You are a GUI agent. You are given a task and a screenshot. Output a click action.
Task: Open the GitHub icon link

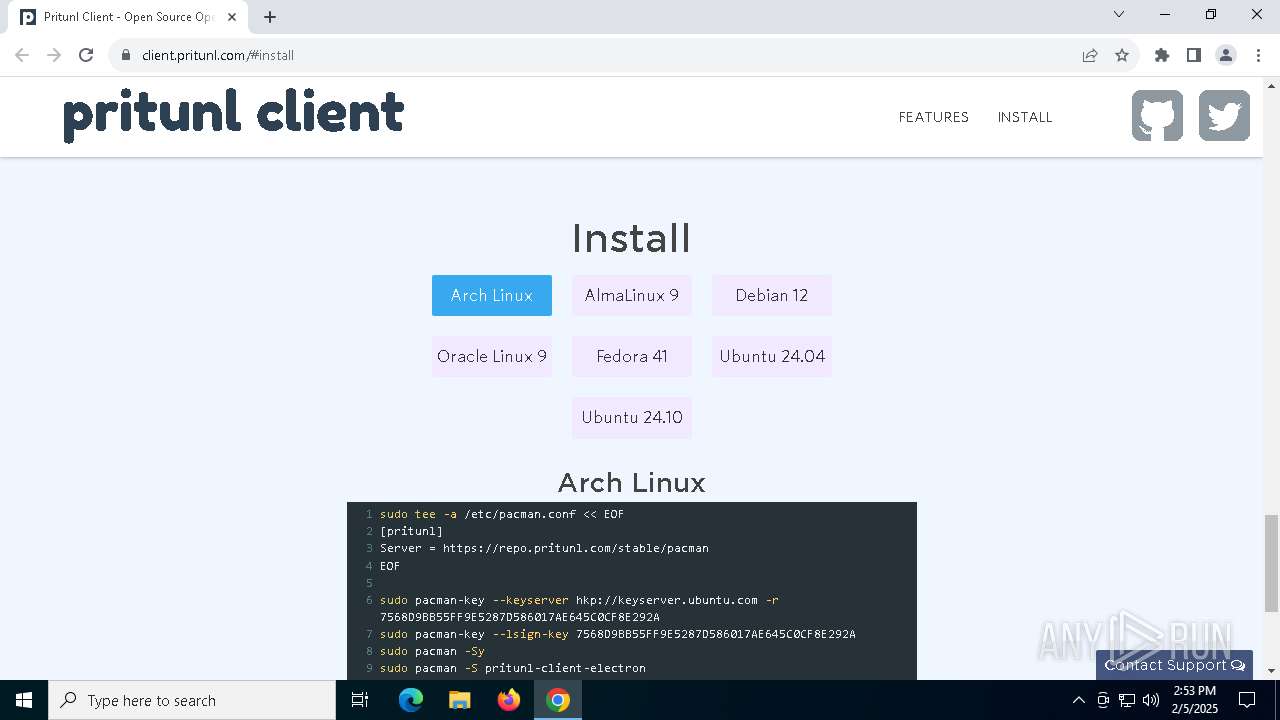(x=1157, y=116)
